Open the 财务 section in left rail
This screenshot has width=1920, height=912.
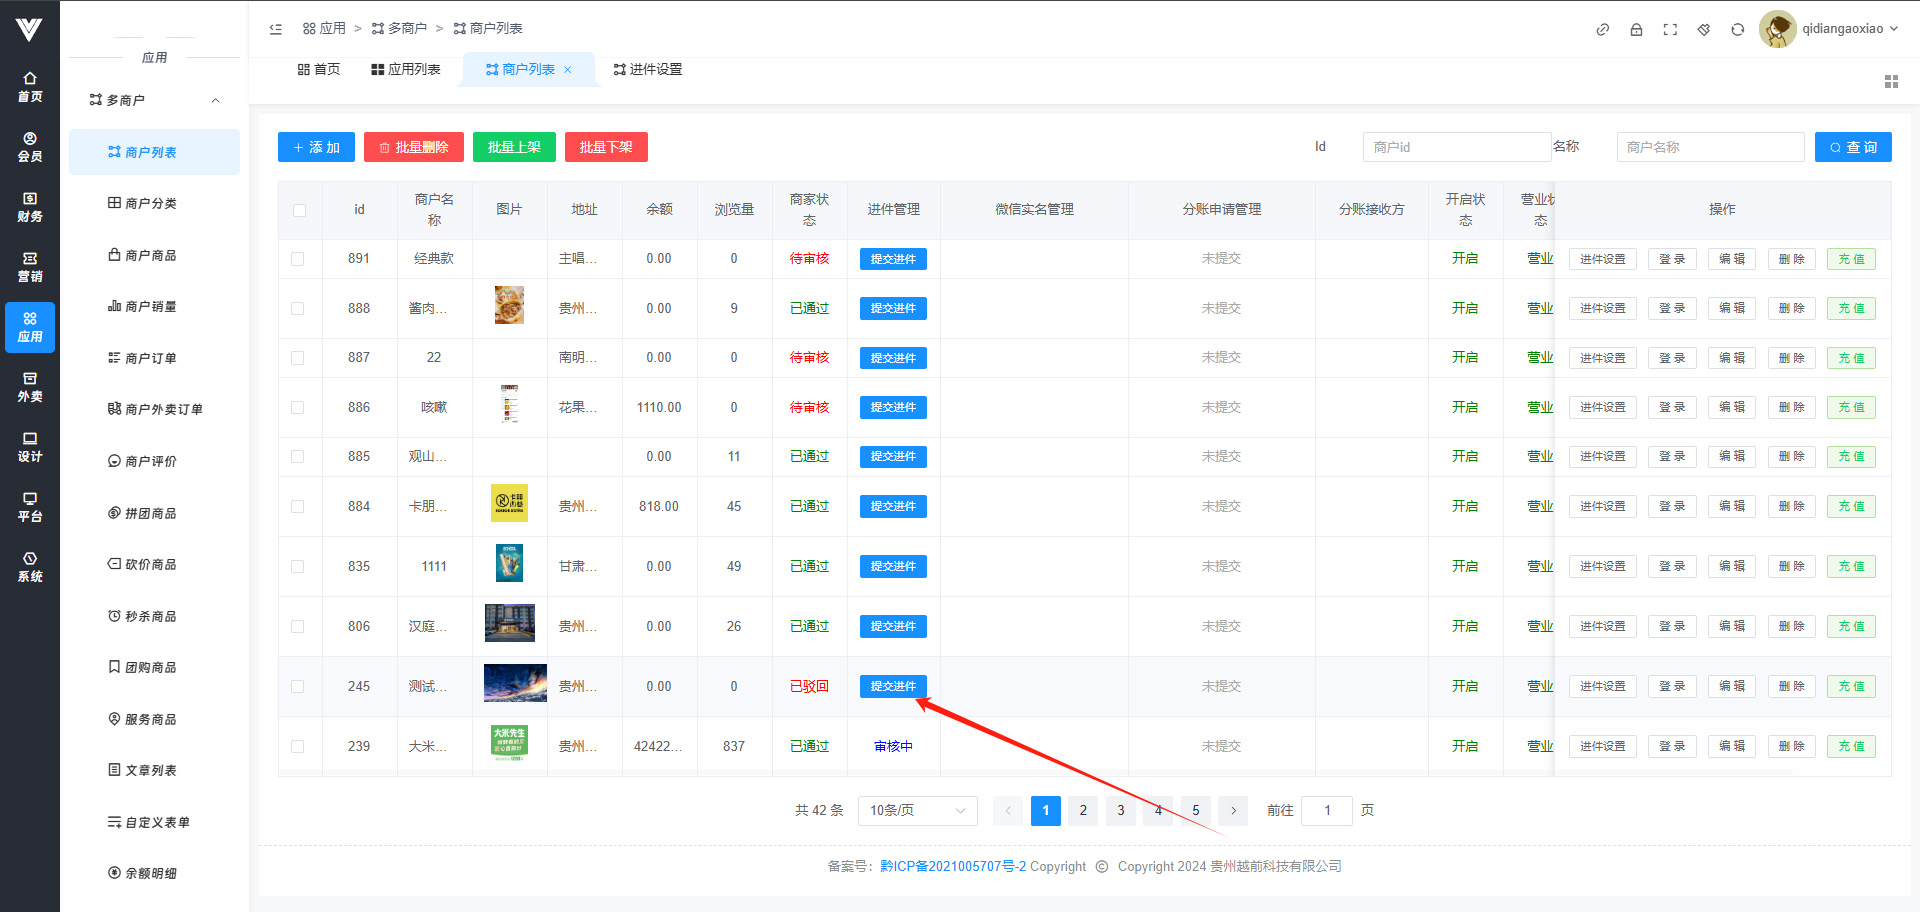[x=30, y=207]
